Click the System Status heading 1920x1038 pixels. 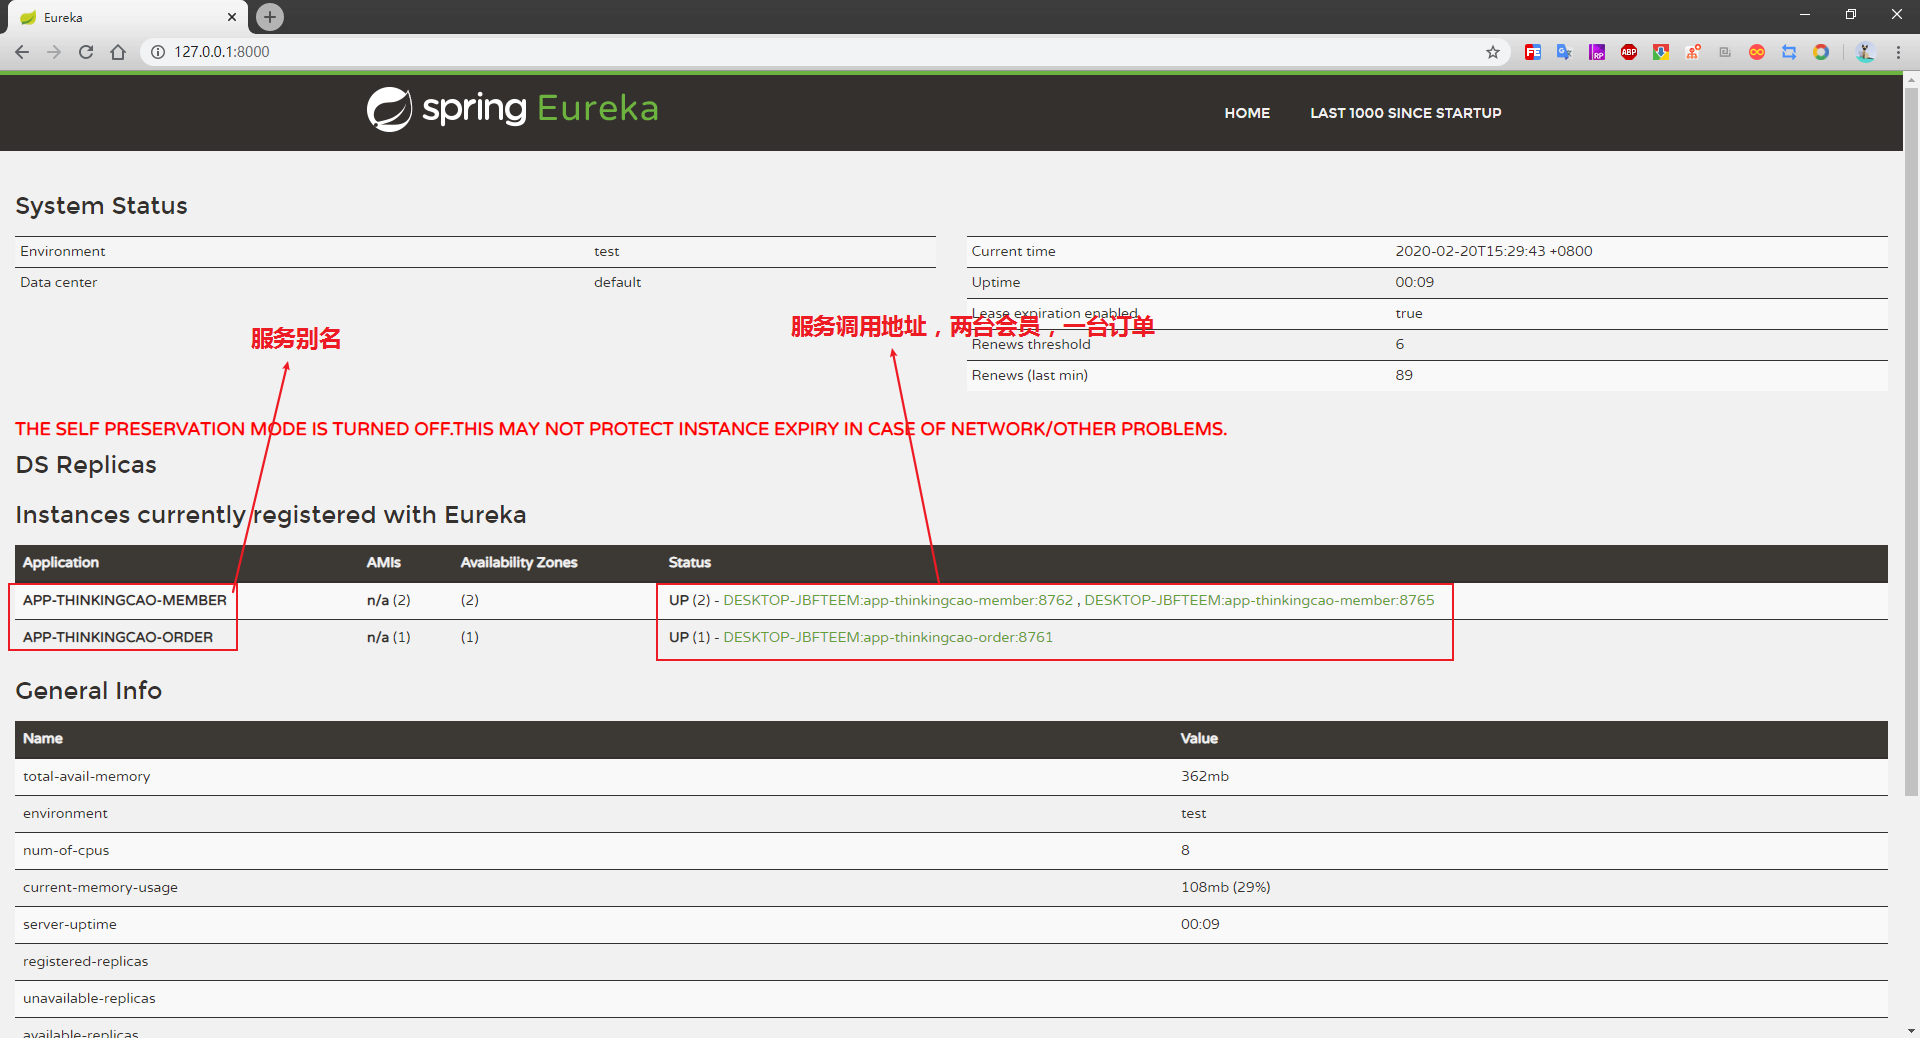tap(101, 206)
